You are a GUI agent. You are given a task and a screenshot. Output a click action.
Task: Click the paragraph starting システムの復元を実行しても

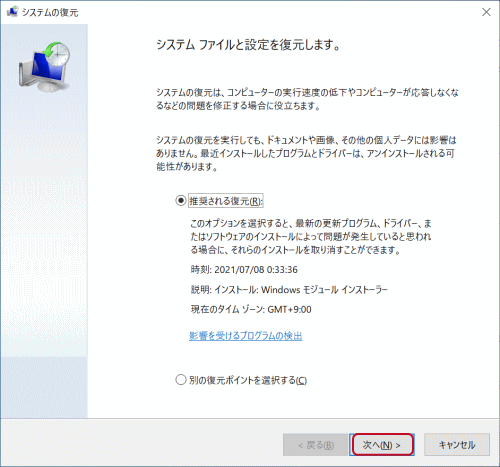[x=306, y=153]
